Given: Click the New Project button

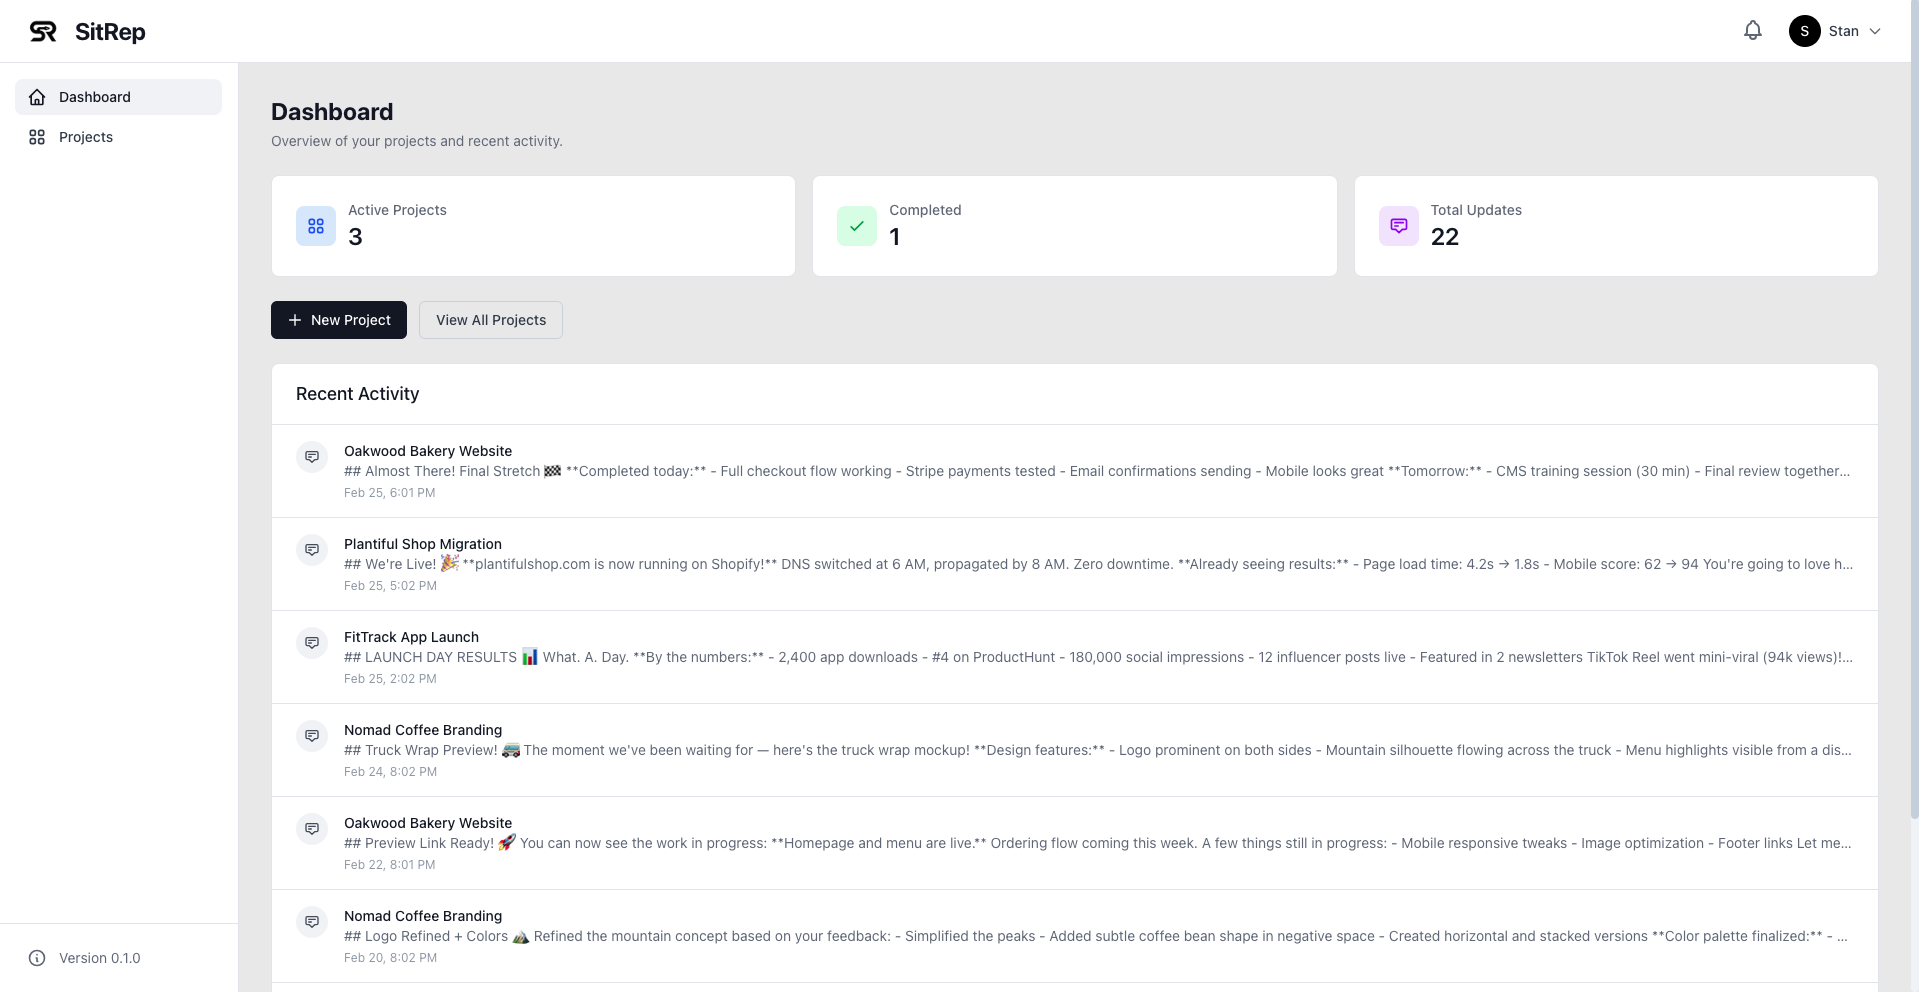Looking at the screenshot, I should click(338, 320).
